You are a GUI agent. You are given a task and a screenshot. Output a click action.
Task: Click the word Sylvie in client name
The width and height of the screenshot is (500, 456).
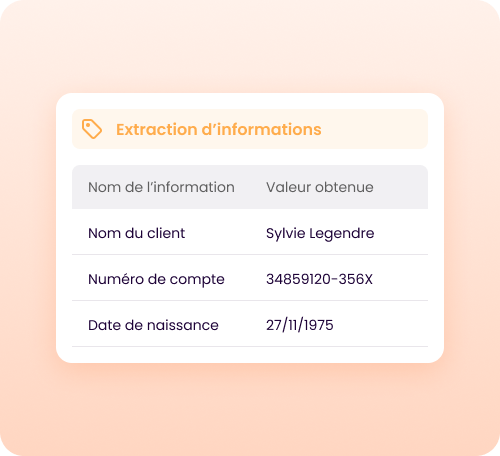point(286,234)
